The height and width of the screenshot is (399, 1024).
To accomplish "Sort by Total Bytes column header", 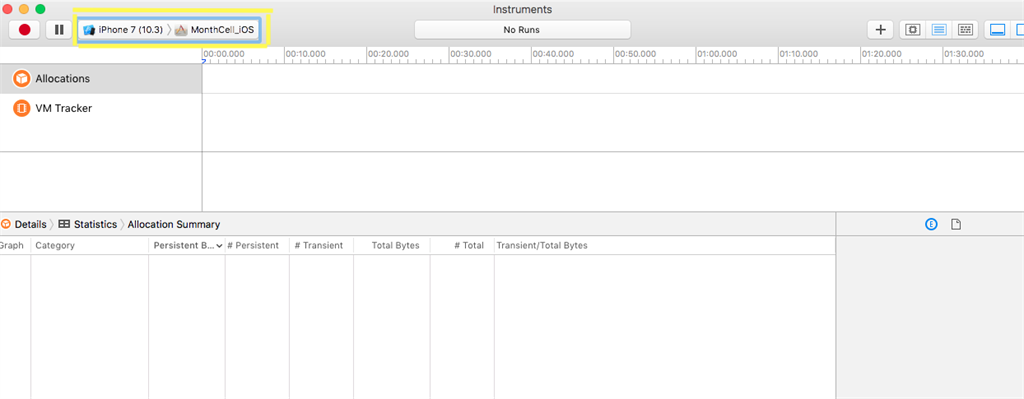I will [392, 246].
